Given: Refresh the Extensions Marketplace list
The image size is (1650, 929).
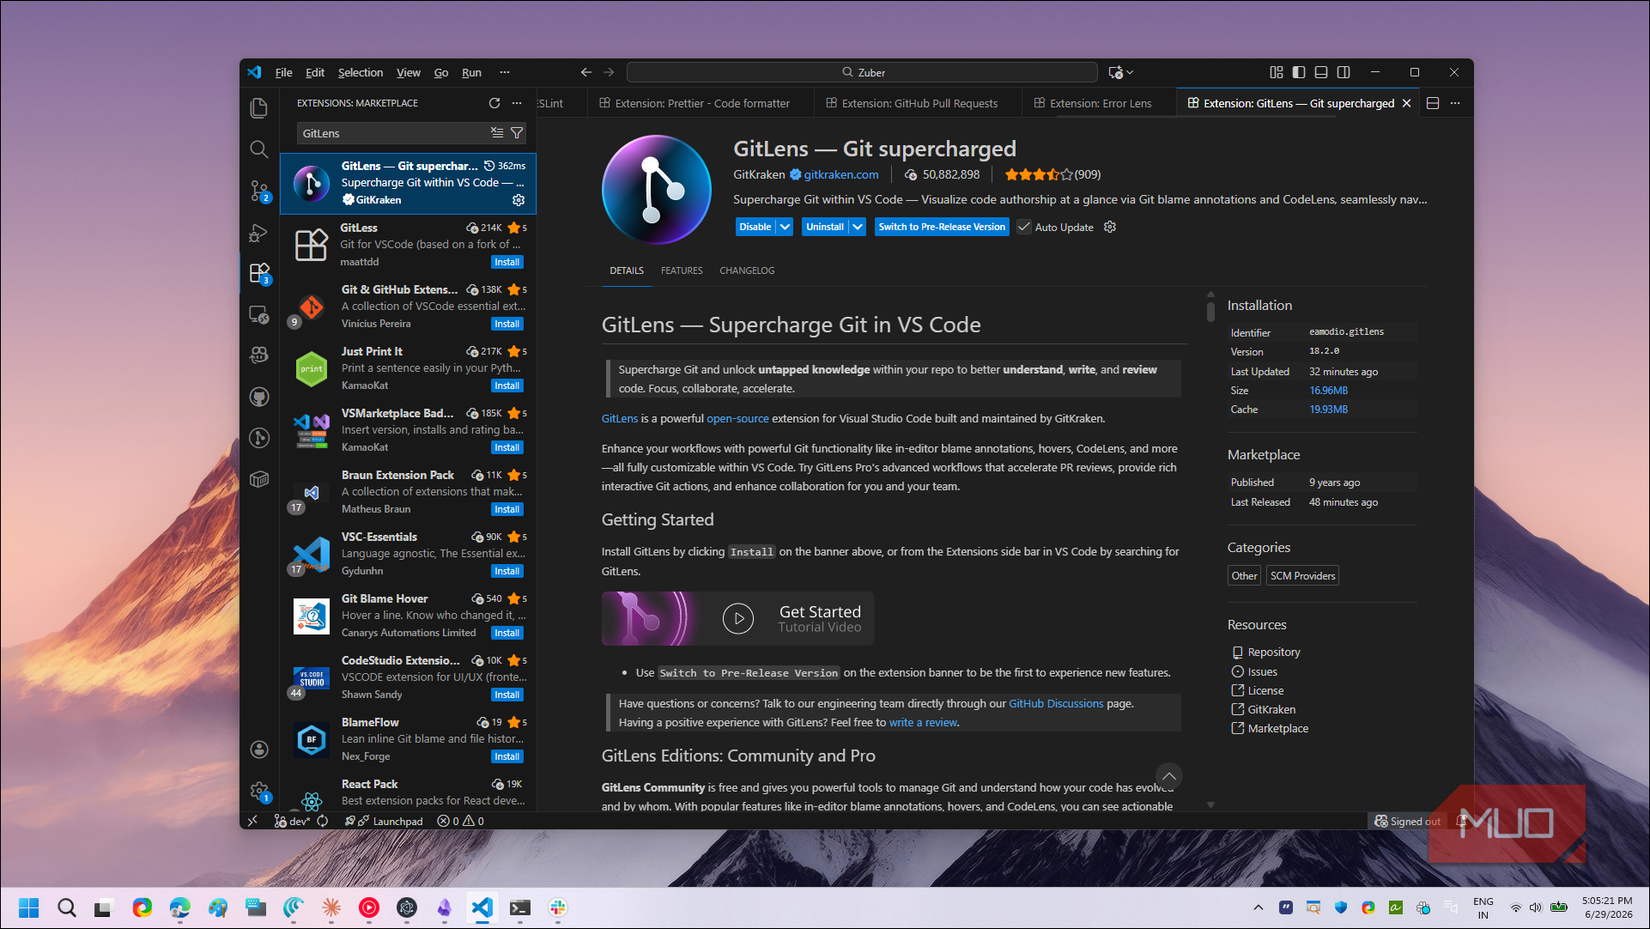Looking at the screenshot, I should (x=494, y=103).
